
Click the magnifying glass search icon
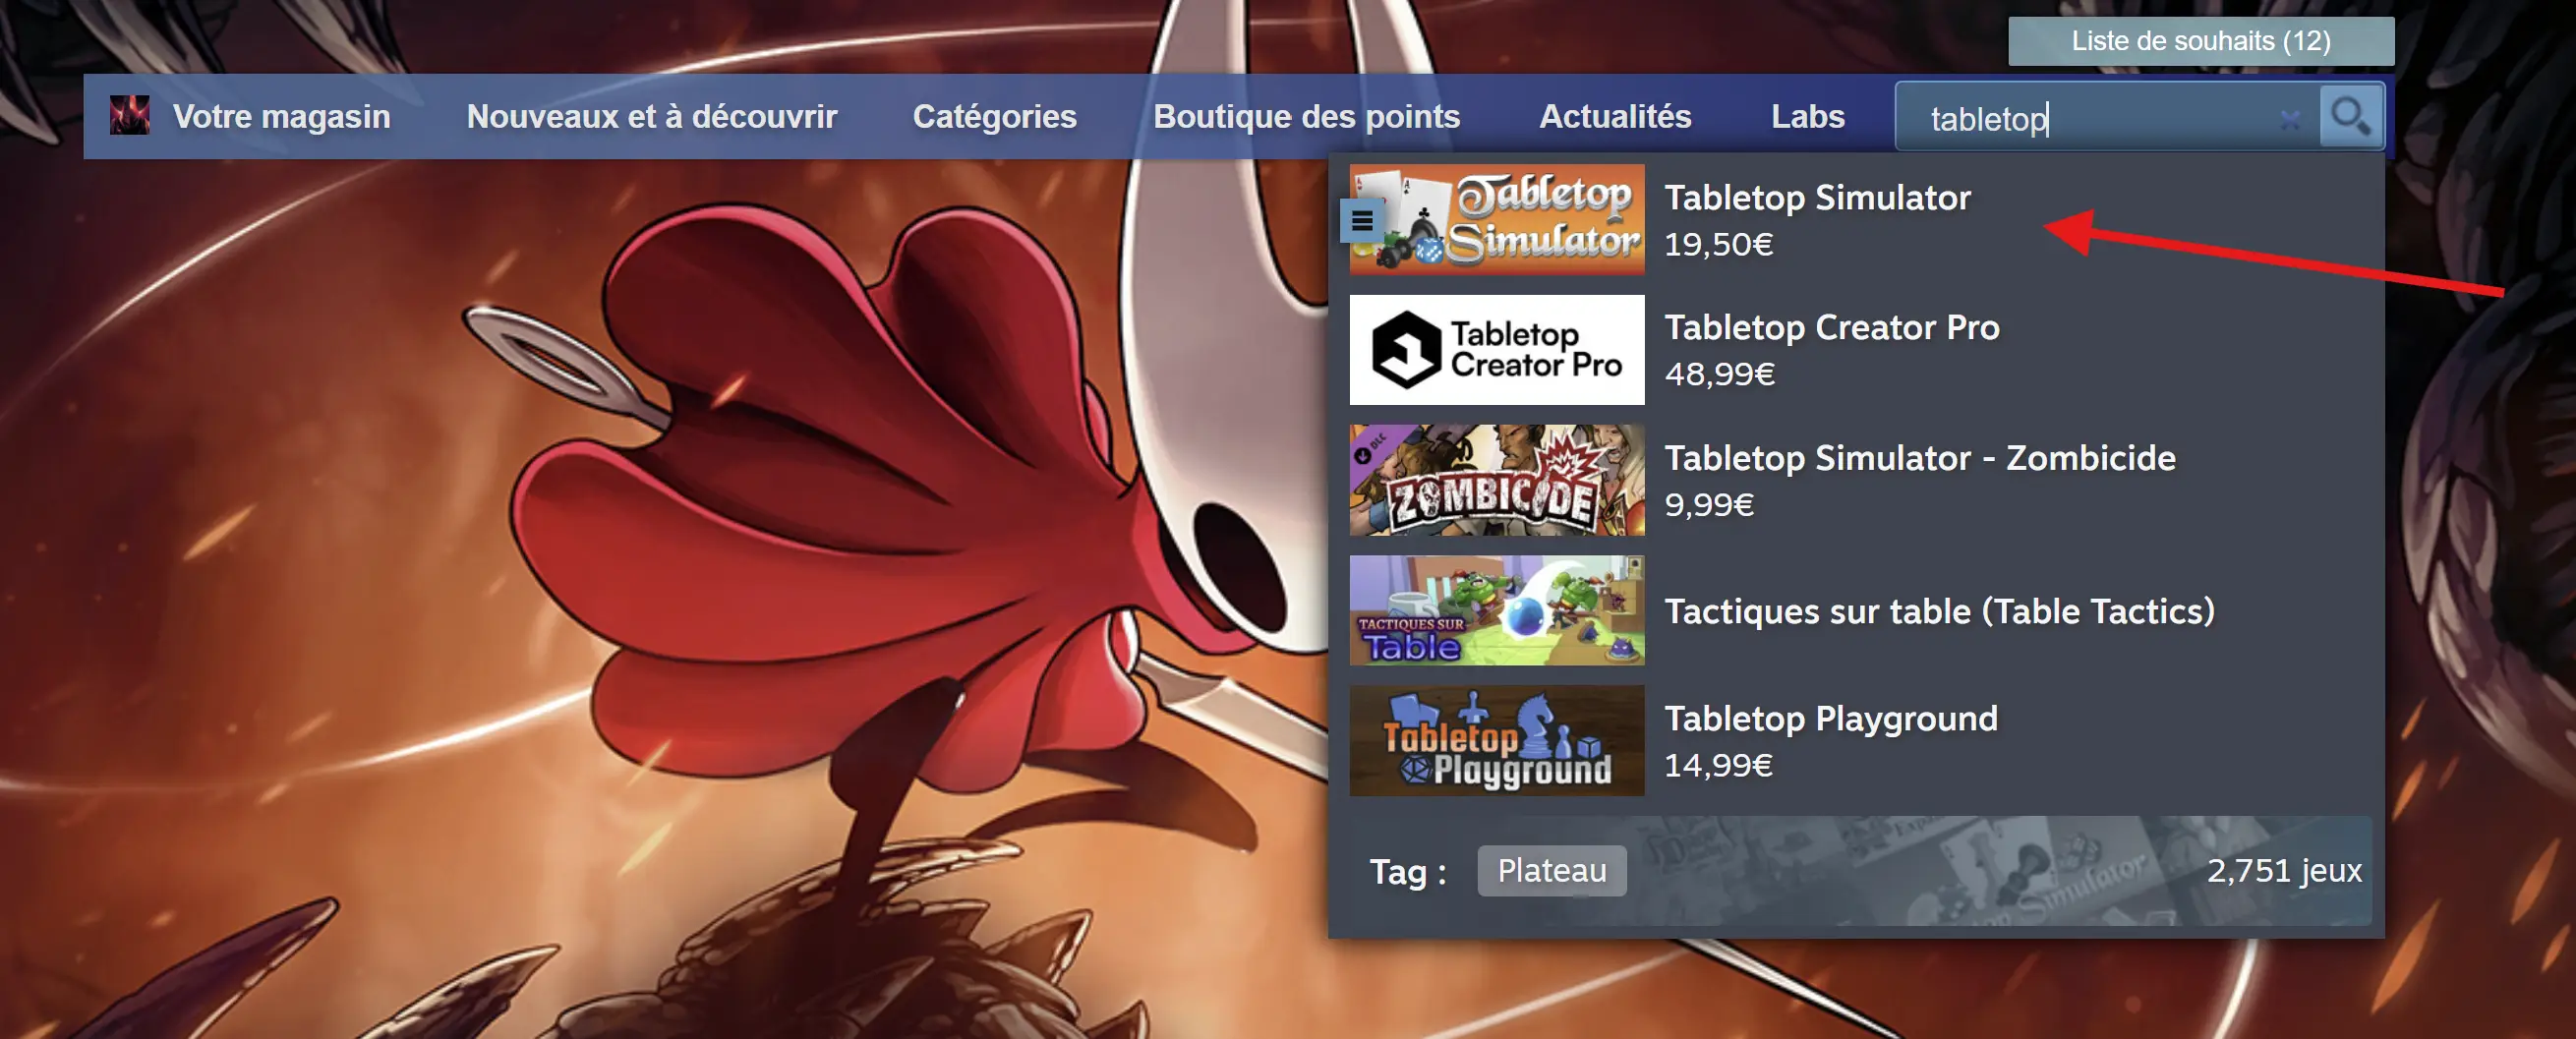(x=2350, y=117)
